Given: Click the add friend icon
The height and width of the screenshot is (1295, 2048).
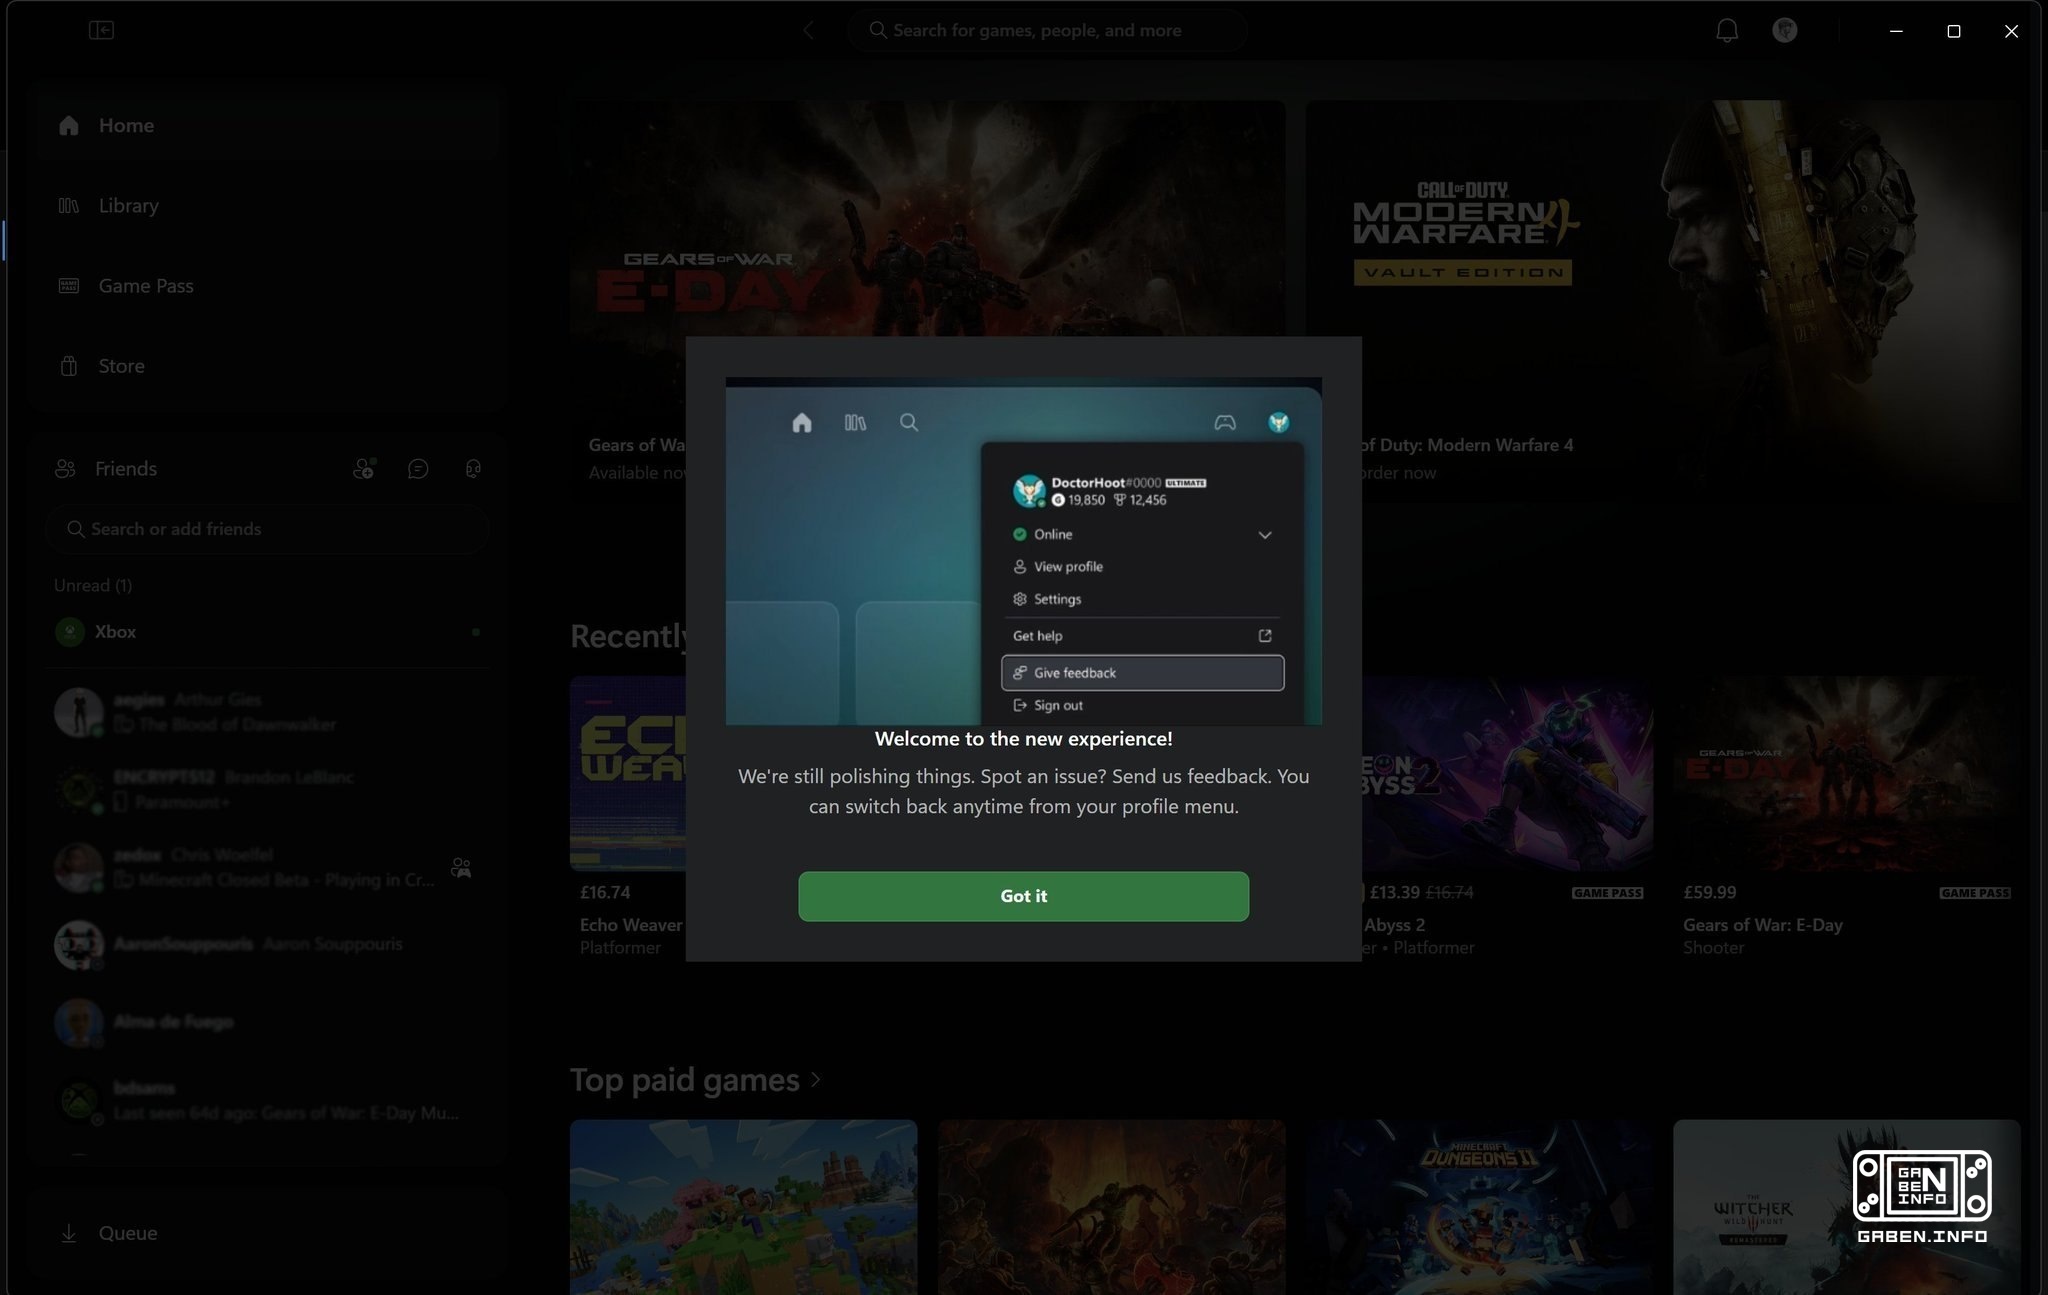Looking at the screenshot, I should pos(364,468).
